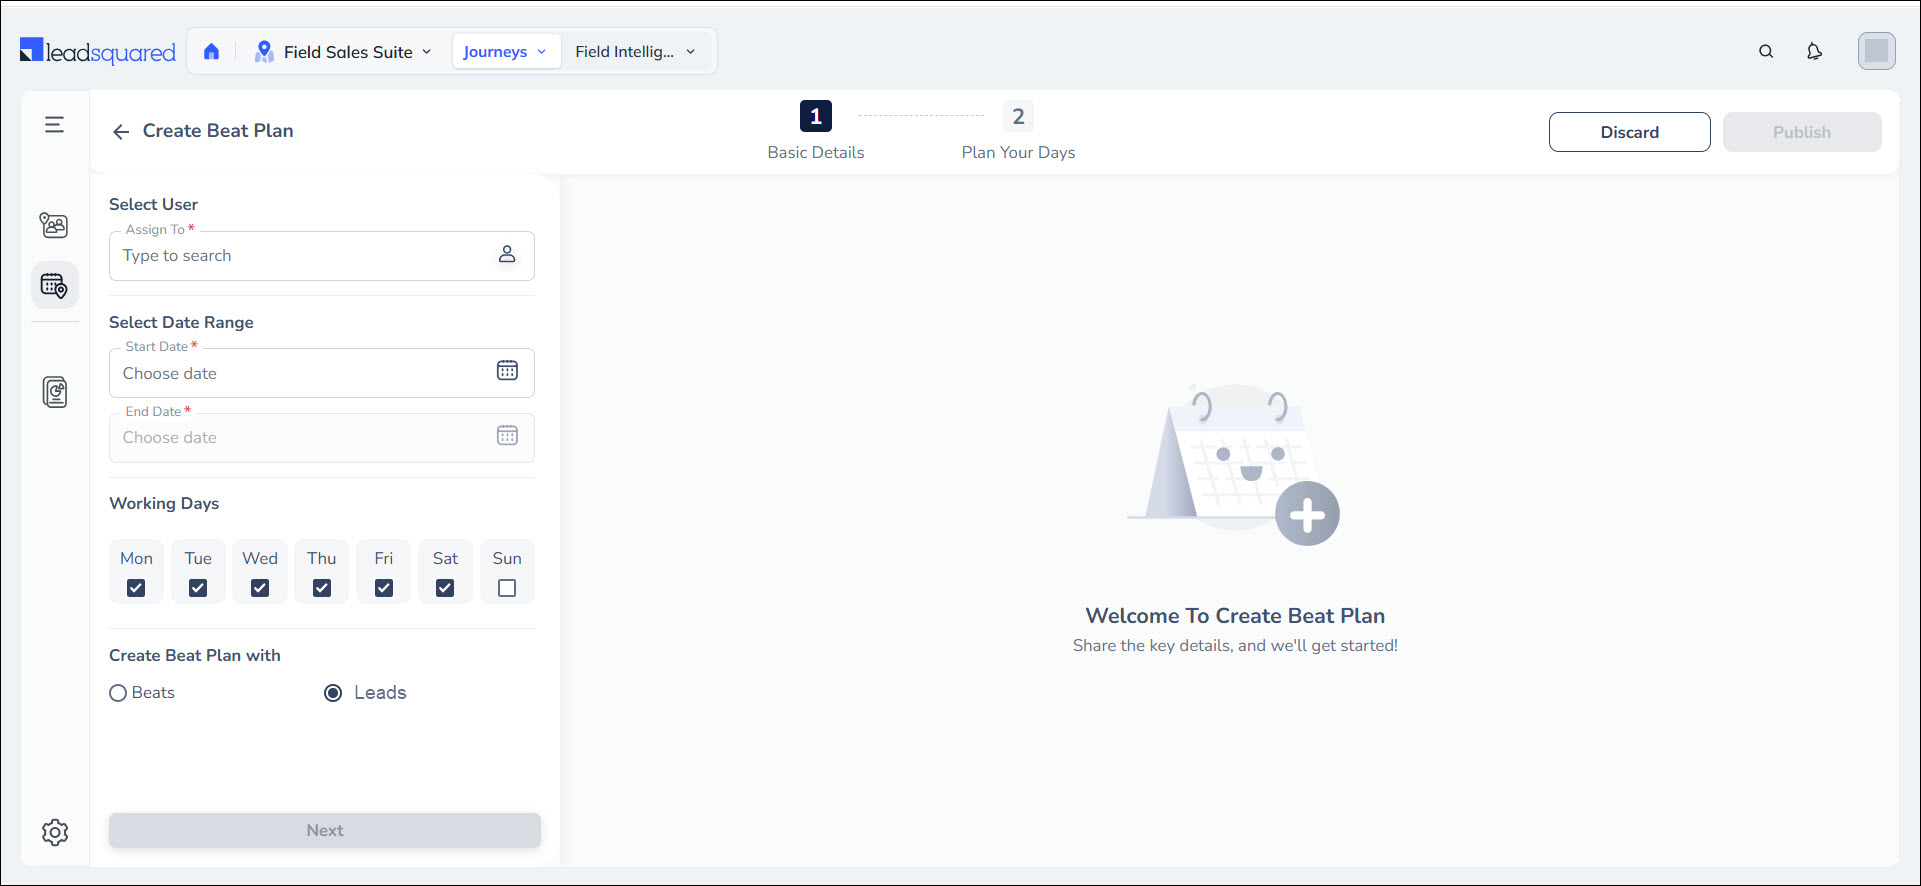
Task: Open Start Date calendar picker icon
Action: click(507, 371)
